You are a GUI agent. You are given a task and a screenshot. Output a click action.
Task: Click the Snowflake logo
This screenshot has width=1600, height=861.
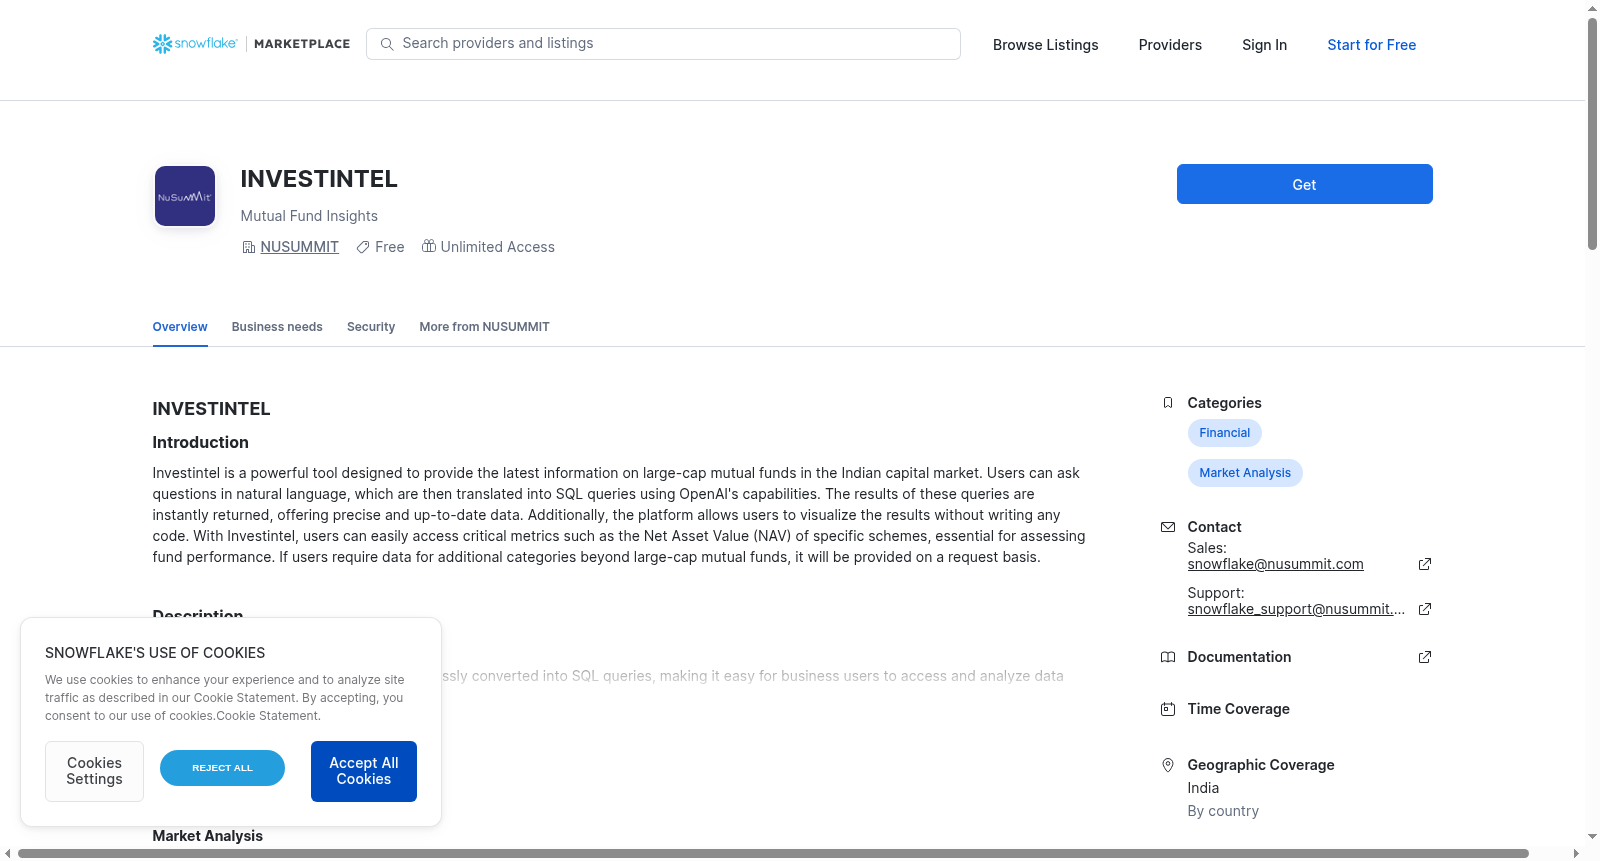(195, 44)
